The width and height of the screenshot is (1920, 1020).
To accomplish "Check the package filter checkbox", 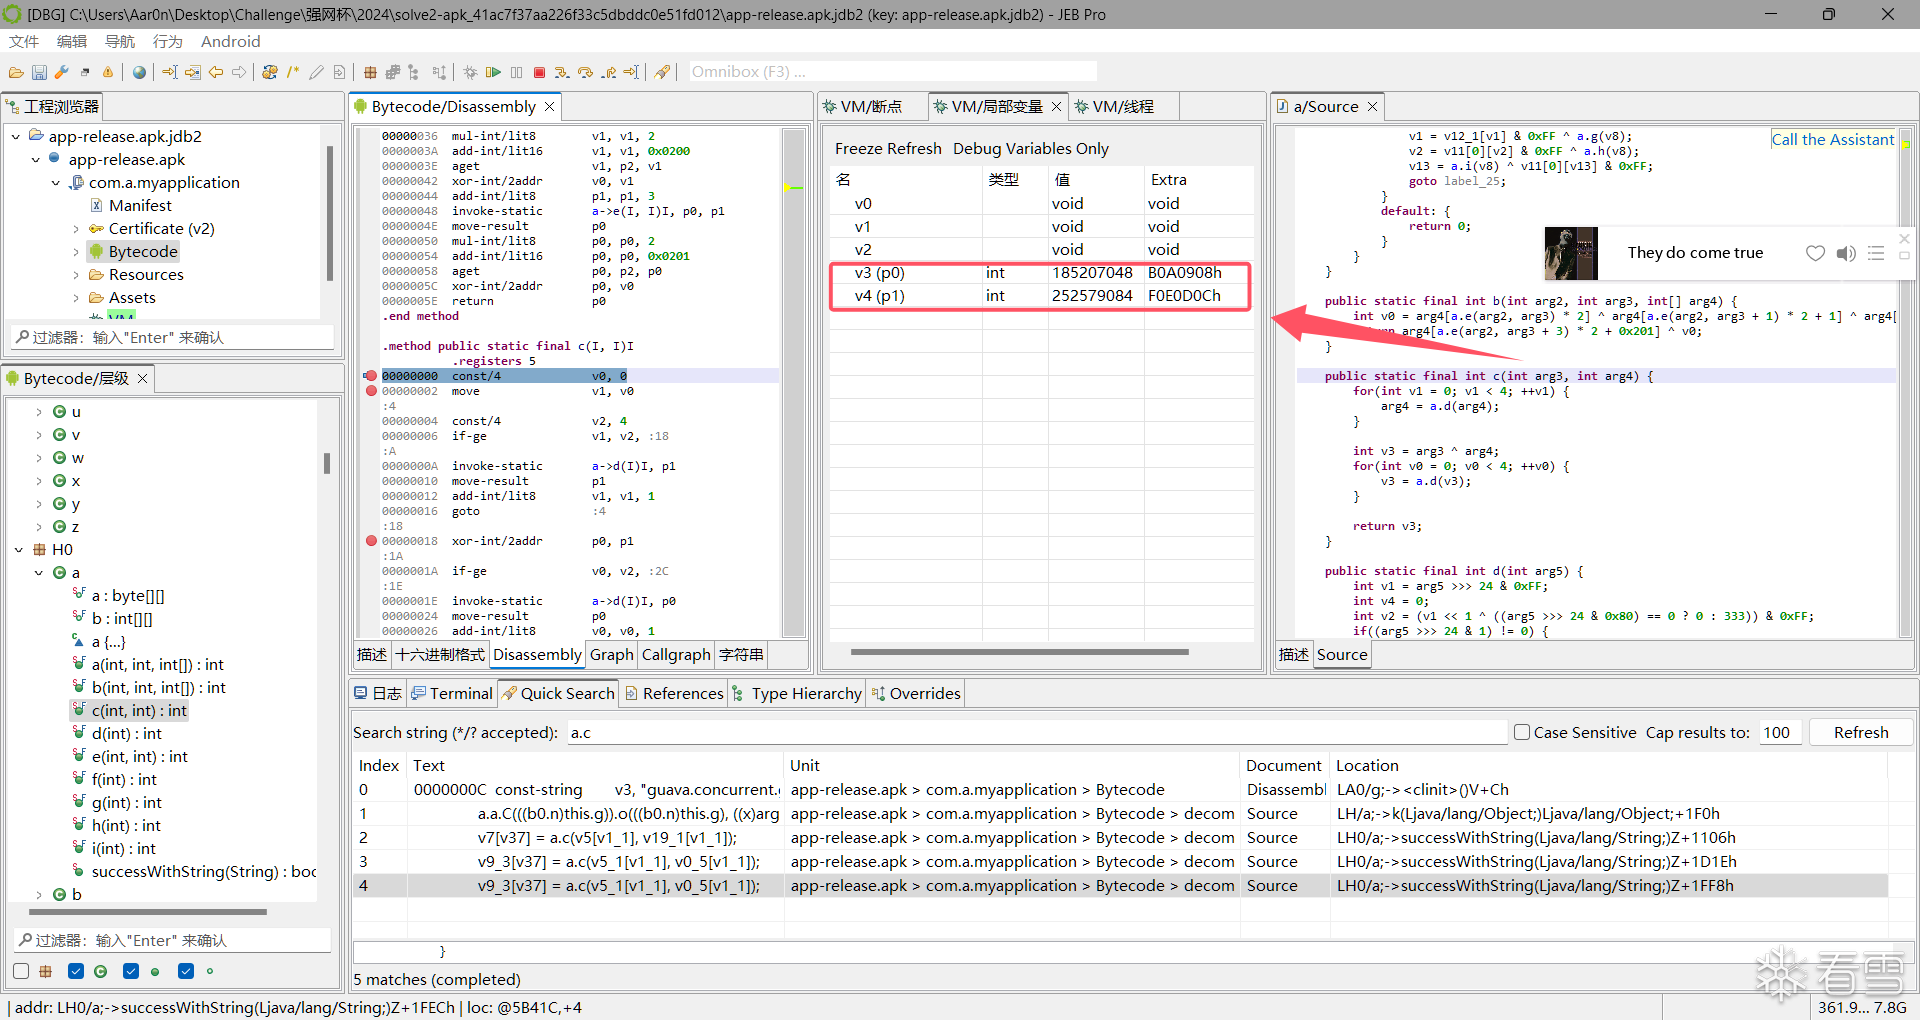I will click(21, 971).
